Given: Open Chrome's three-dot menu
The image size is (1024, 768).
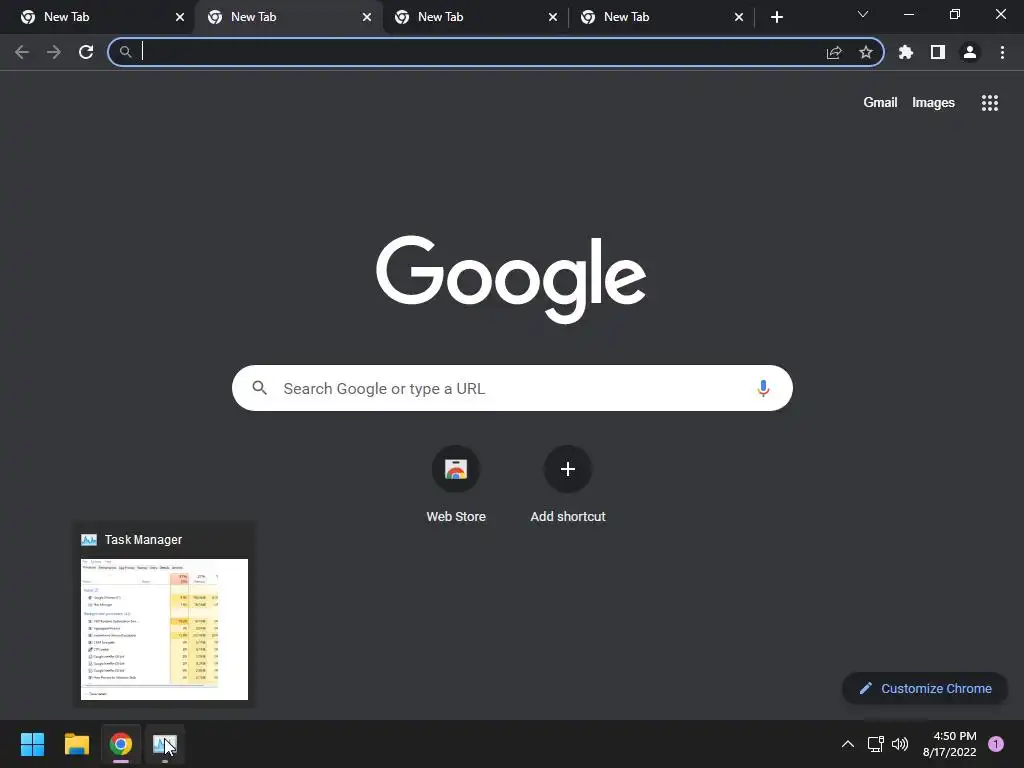Looking at the screenshot, I should click(x=1002, y=52).
